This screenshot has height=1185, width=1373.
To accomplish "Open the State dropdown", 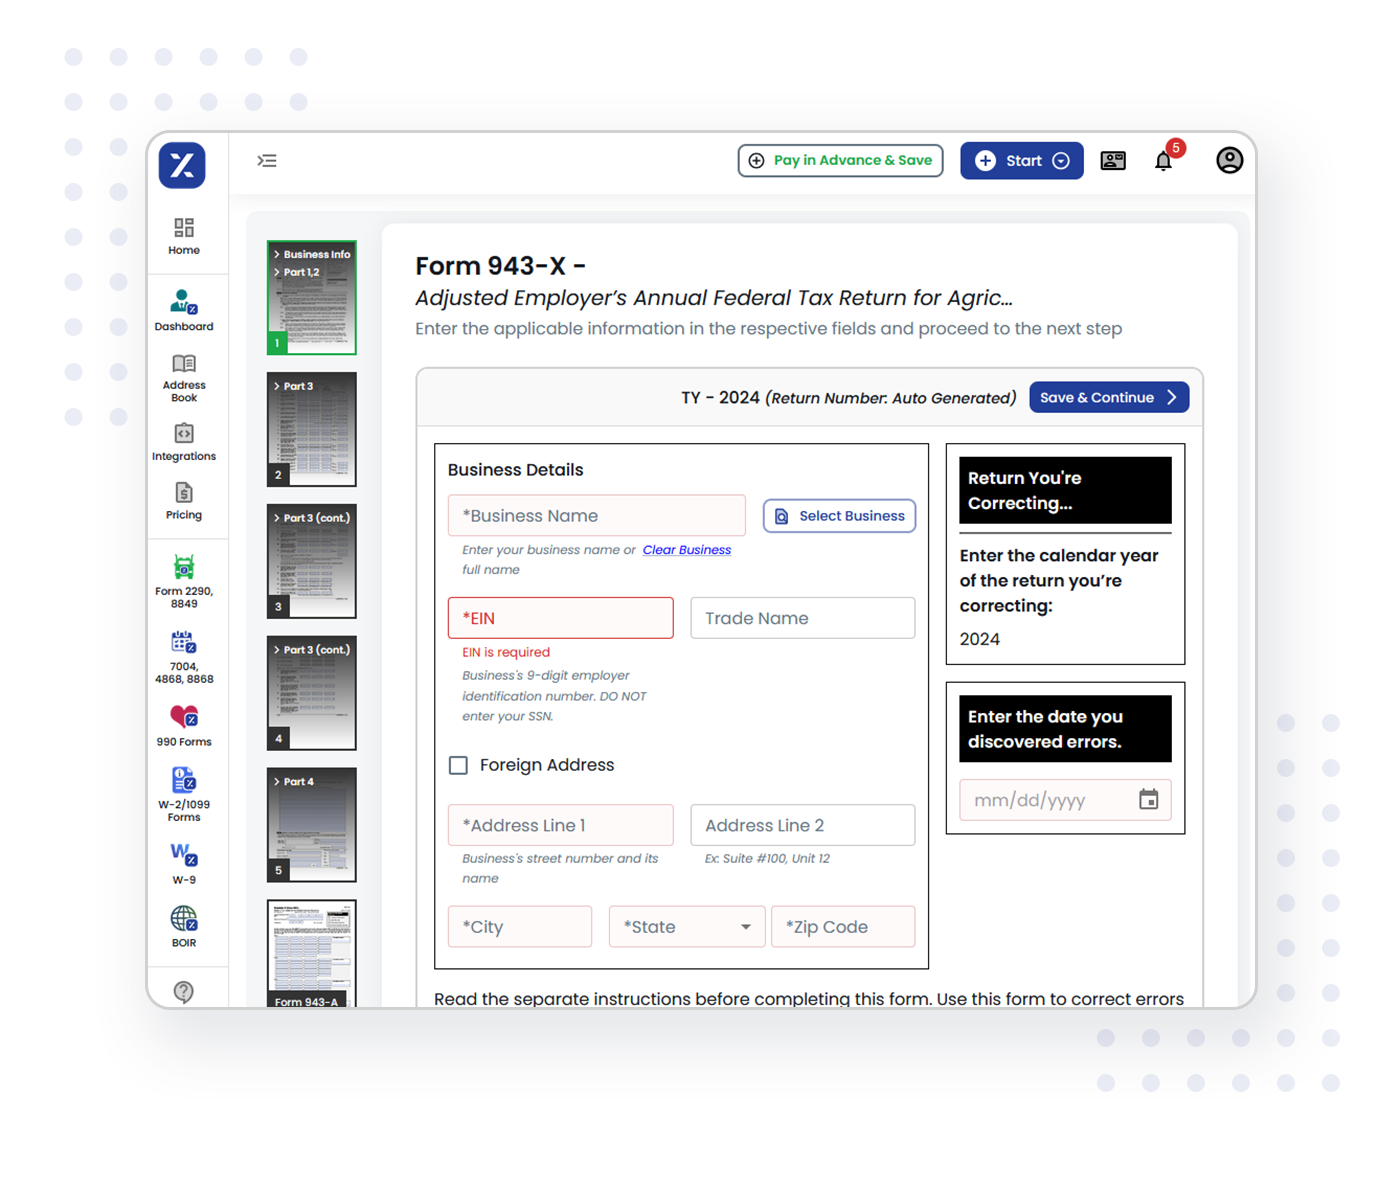I will [686, 926].
